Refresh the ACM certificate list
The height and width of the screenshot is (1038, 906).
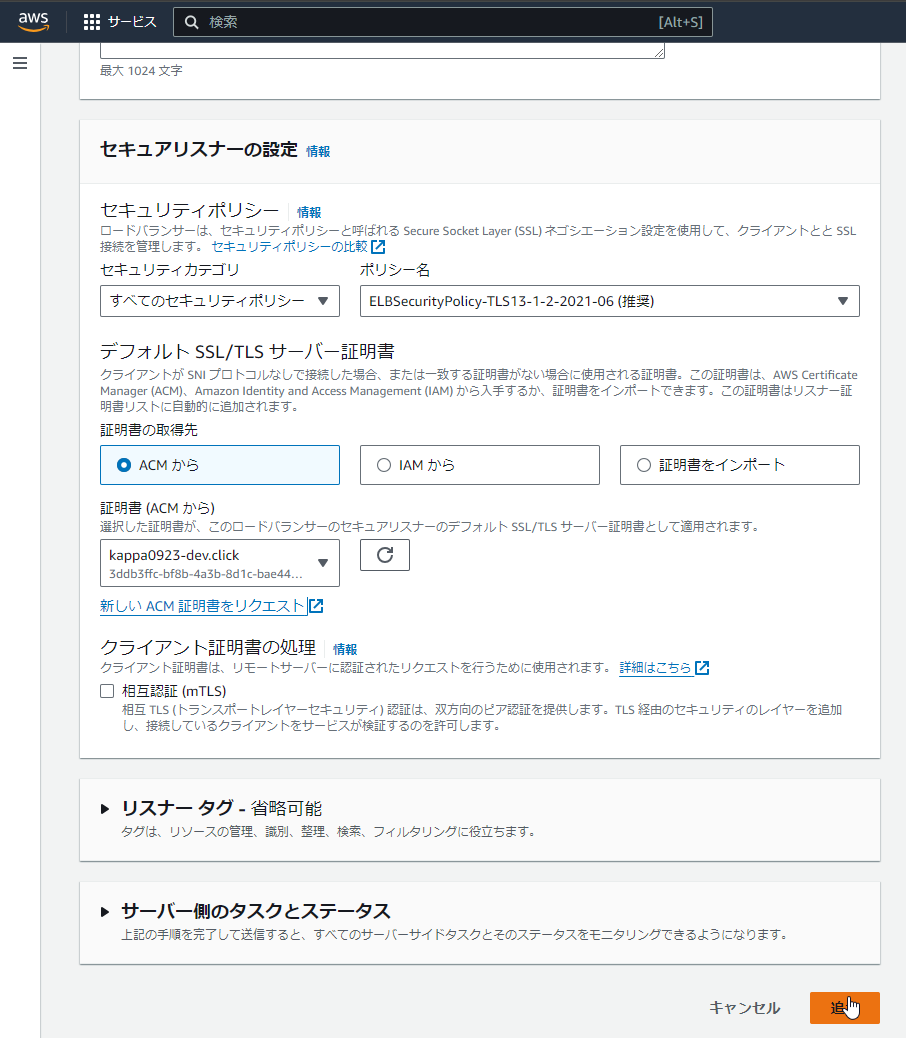[x=385, y=555]
